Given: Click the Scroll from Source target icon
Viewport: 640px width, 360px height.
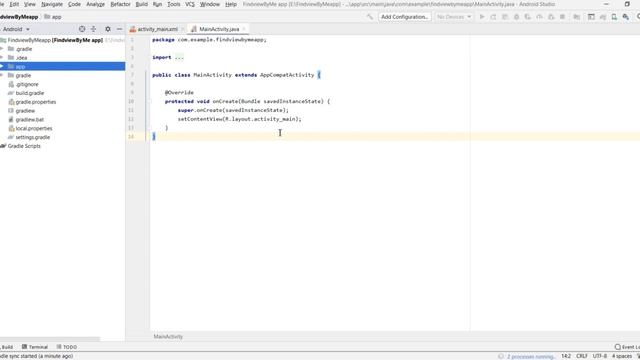Looking at the screenshot, I should [82, 29].
